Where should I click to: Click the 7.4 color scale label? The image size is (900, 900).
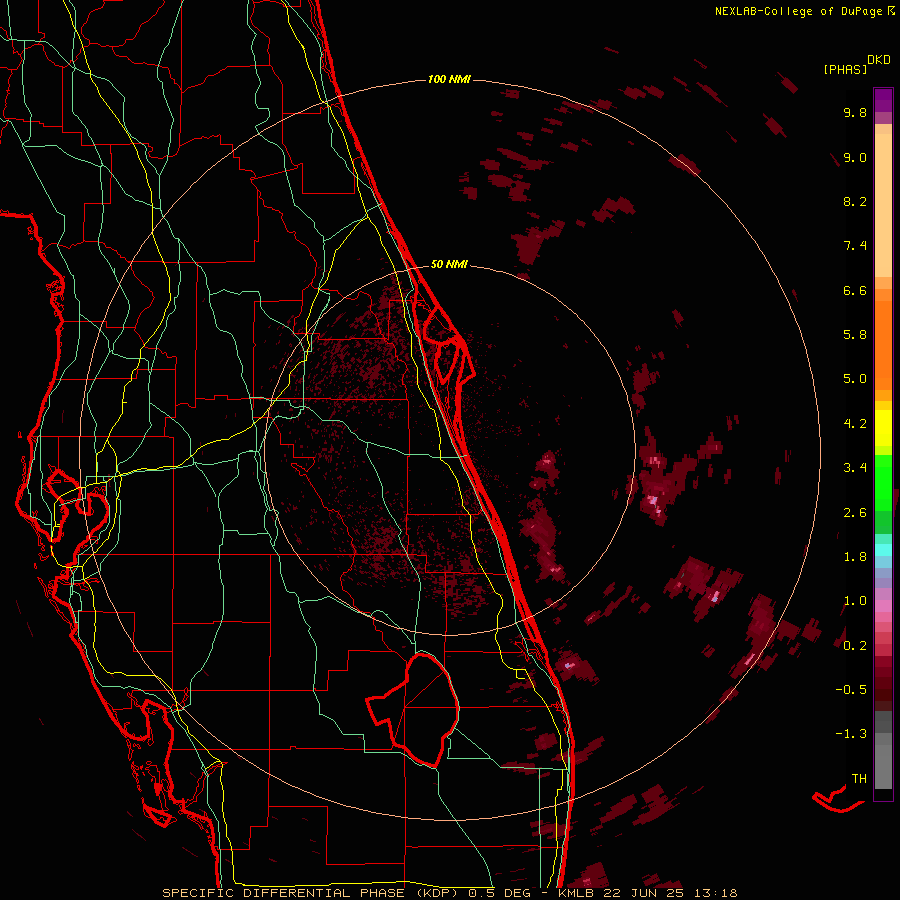pos(855,246)
